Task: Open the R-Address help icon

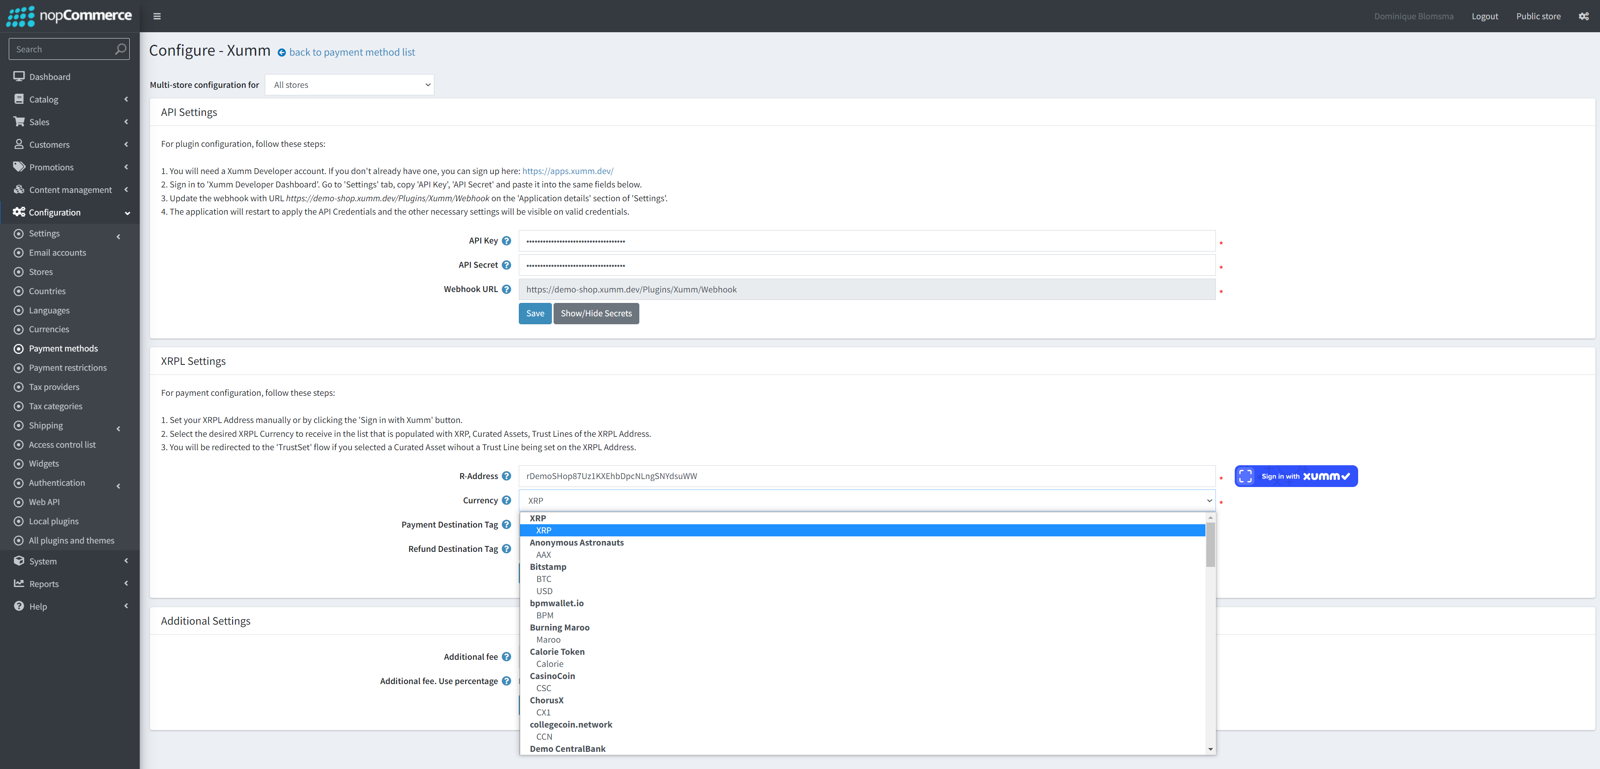Action: coord(507,476)
